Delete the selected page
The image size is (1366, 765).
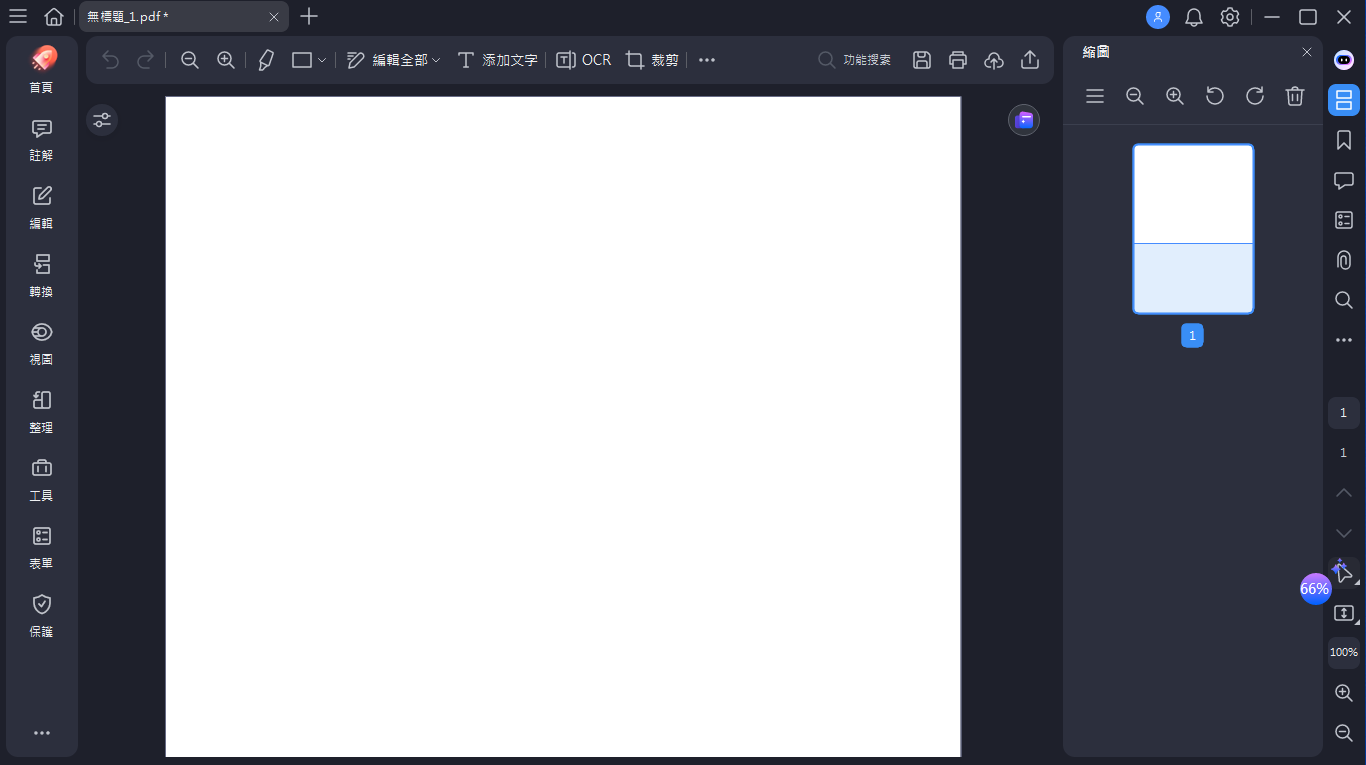(1295, 96)
